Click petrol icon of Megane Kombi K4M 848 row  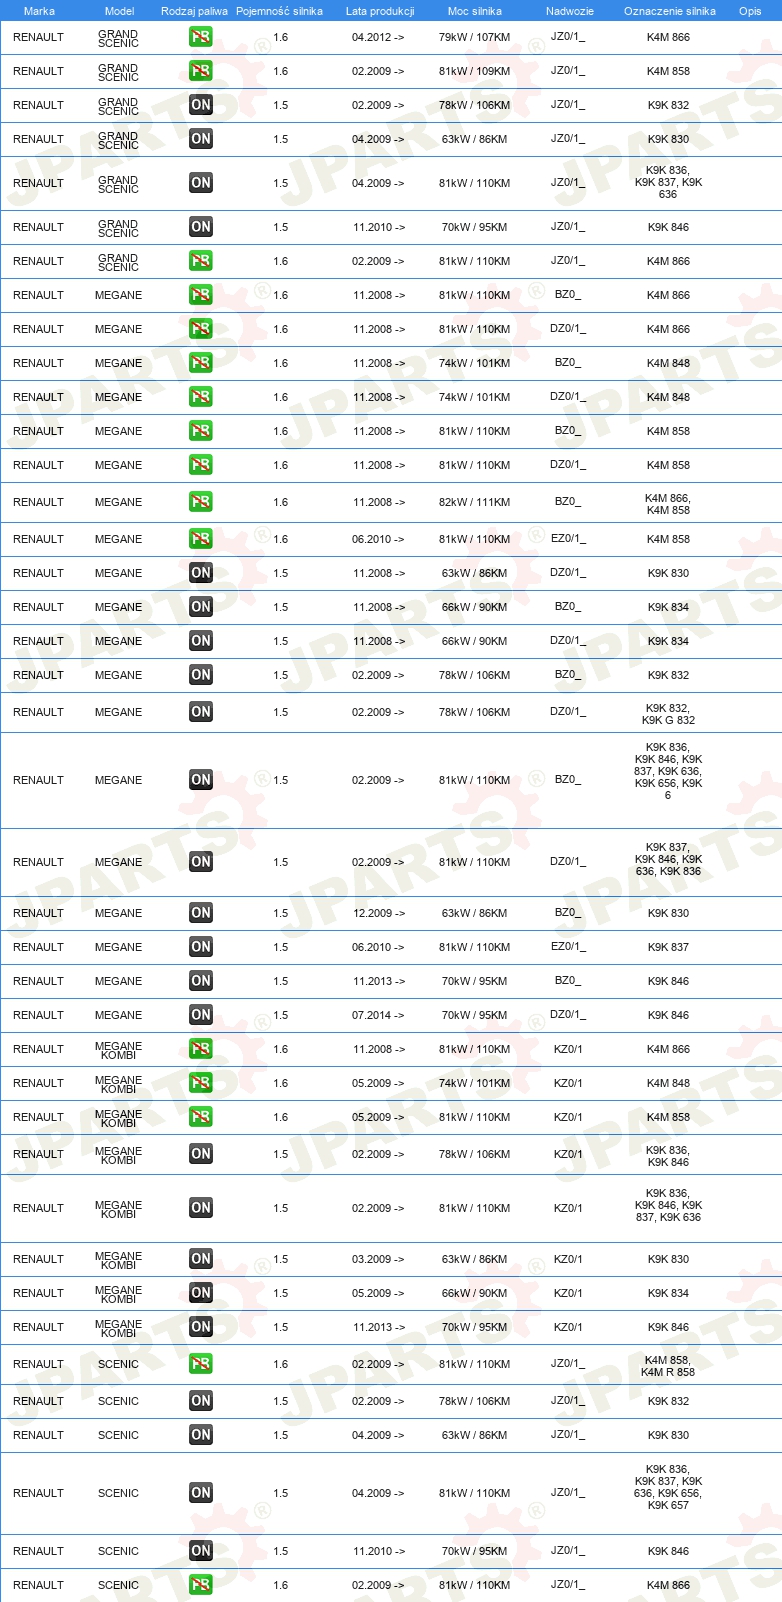[x=201, y=1083]
